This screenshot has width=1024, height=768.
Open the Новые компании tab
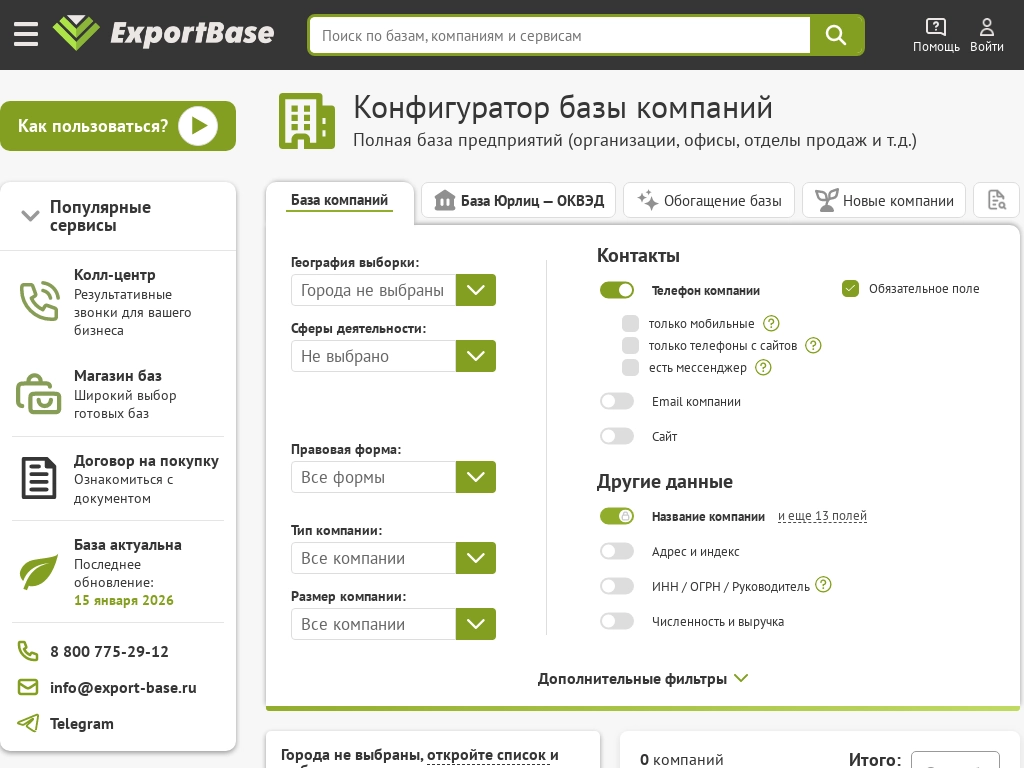click(x=884, y=200)
